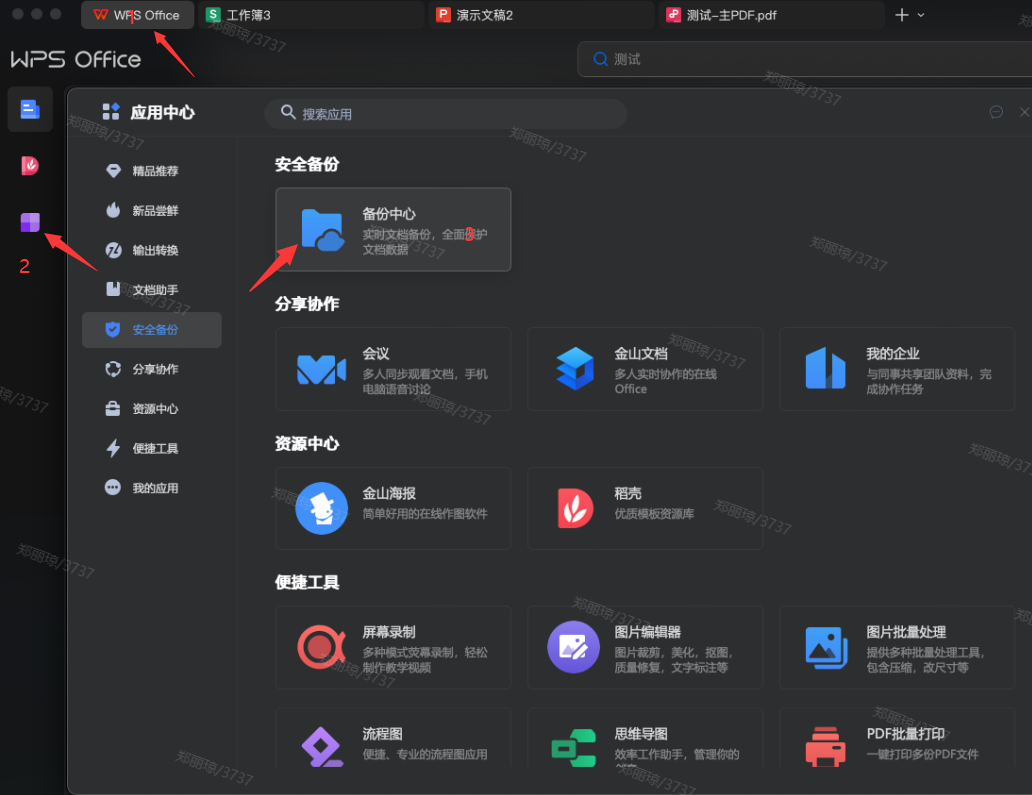
Task: Click the 安全备份 section heading
Action: pyautogui.click(x=307, y=165)
